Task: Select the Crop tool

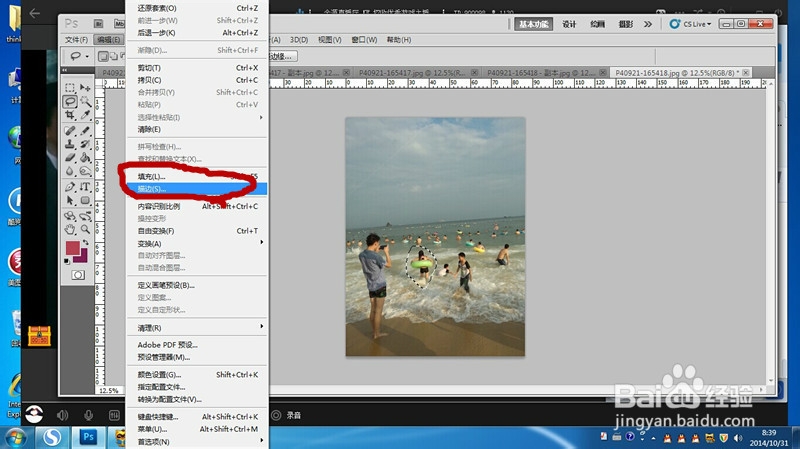Action: pyautogui.click(x=70, y=115)
